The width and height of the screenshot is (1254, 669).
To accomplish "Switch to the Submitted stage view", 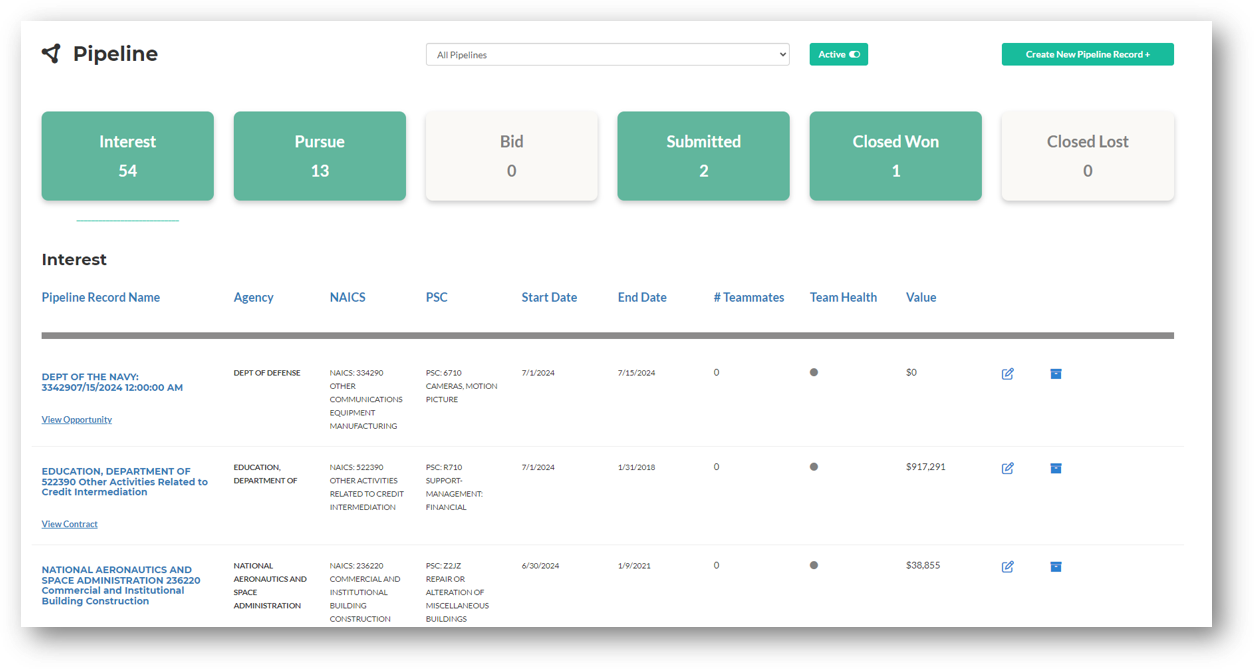I will point(703,156).
